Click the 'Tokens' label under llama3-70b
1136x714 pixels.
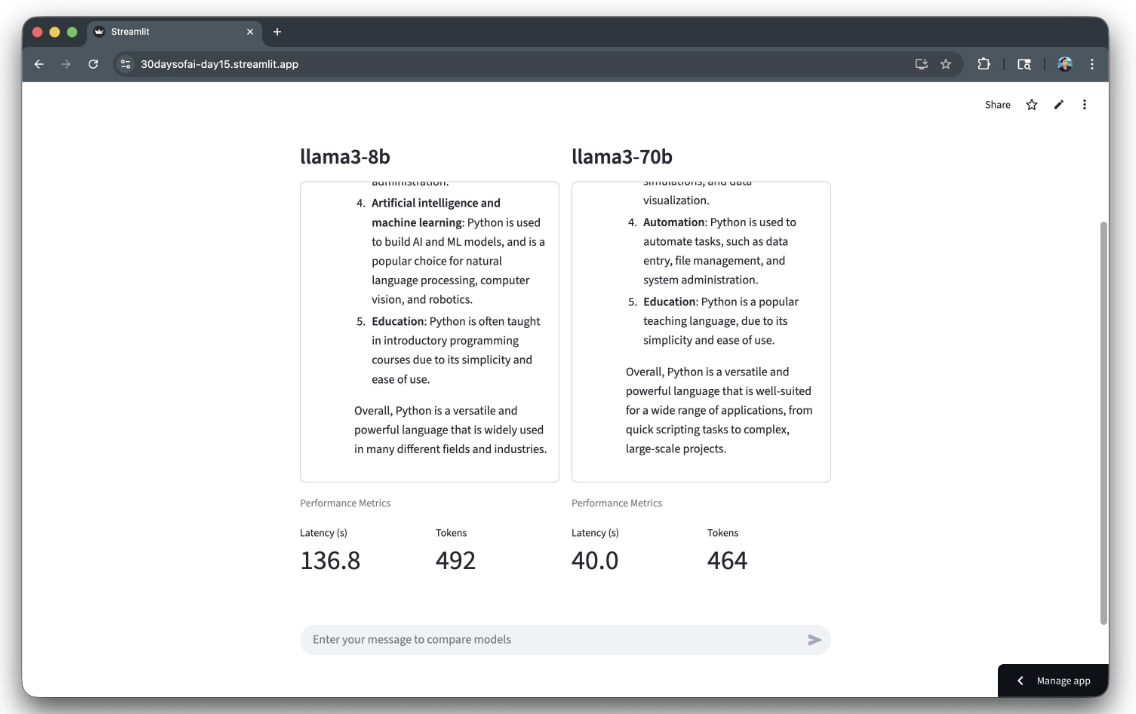722,533
